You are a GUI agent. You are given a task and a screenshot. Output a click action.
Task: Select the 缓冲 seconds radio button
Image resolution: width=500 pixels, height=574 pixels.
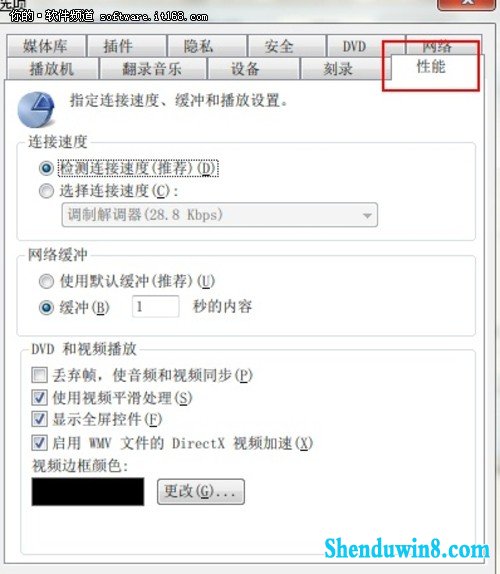click(x=46, y=308)
